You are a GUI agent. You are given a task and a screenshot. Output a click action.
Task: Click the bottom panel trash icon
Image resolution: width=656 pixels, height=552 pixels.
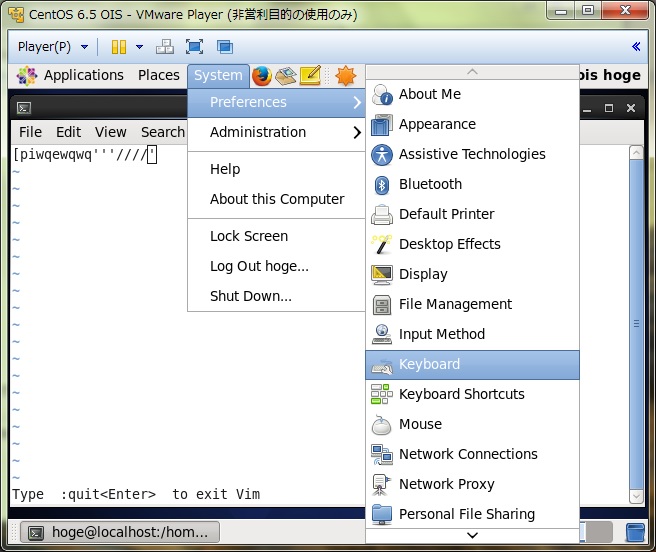[635, 532]
